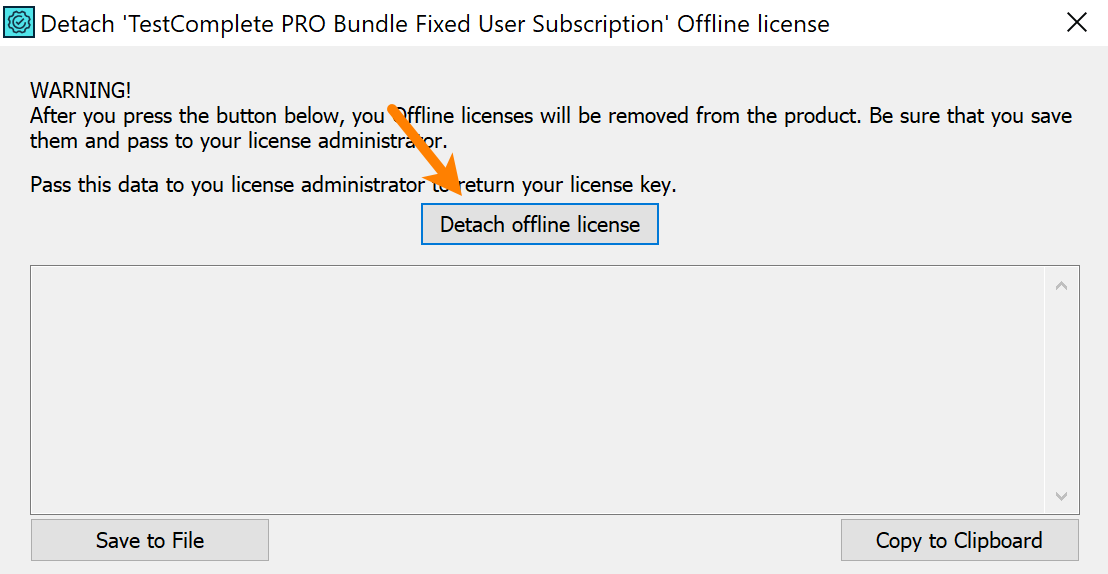Click the vertical scrollbar track of the text area

tap(1061, 390)
